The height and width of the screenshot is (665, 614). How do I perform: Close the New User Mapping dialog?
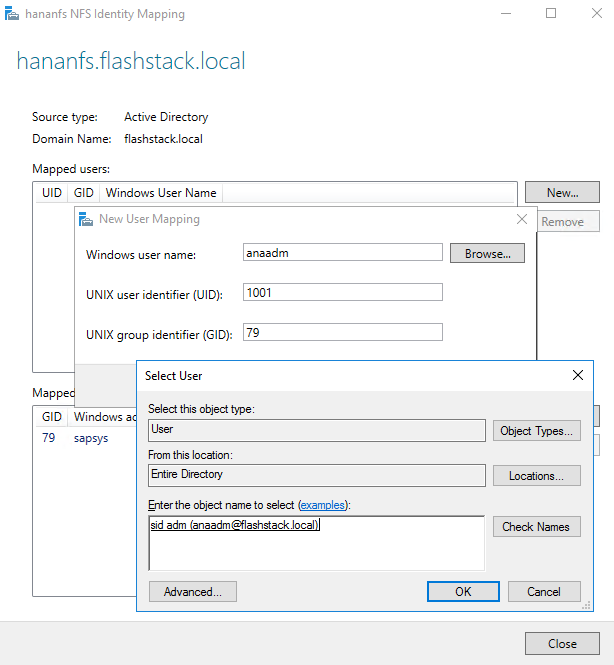tap(522, 219)
